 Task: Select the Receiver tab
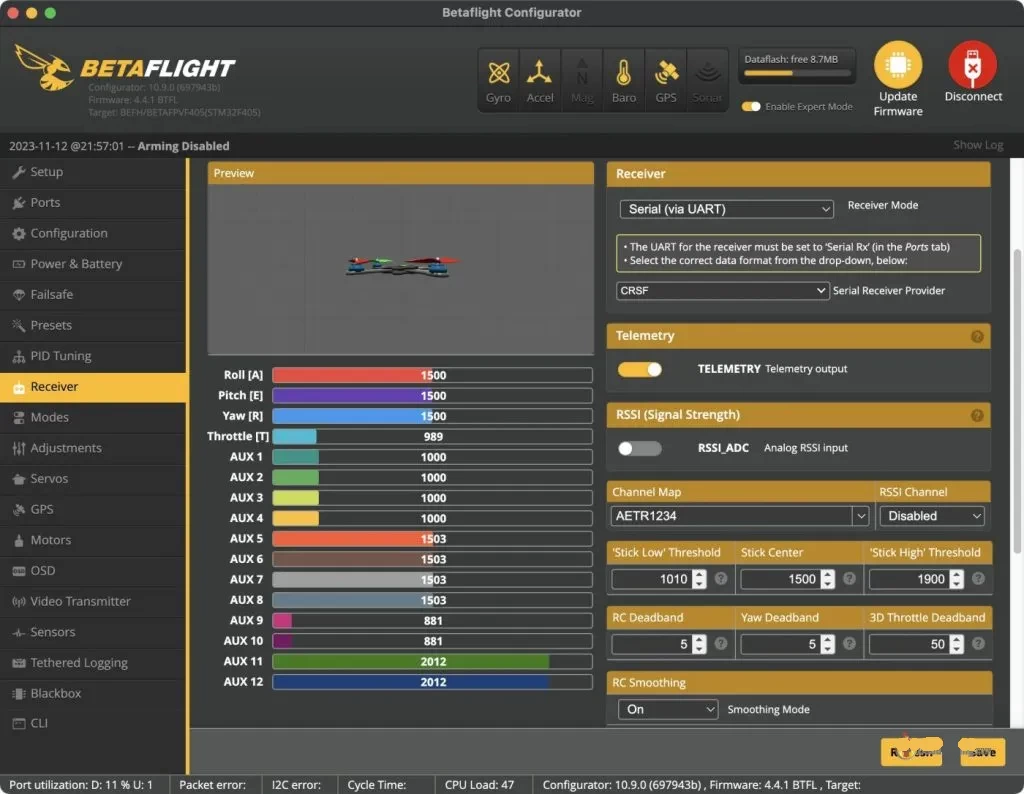click(x=93, y=387)
